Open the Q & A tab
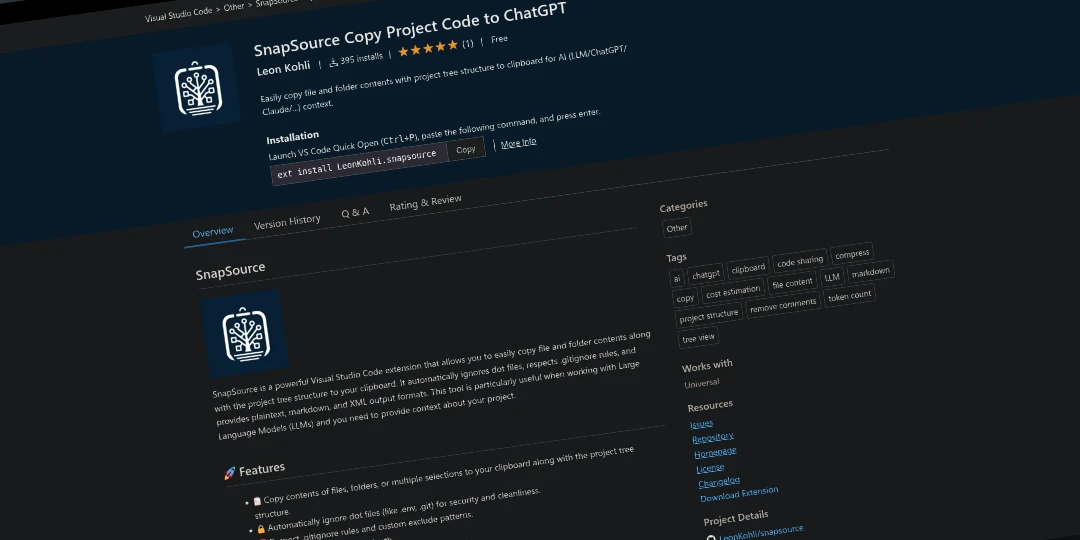The width and height of the screenshot is (1080, 540). point(355,212)
